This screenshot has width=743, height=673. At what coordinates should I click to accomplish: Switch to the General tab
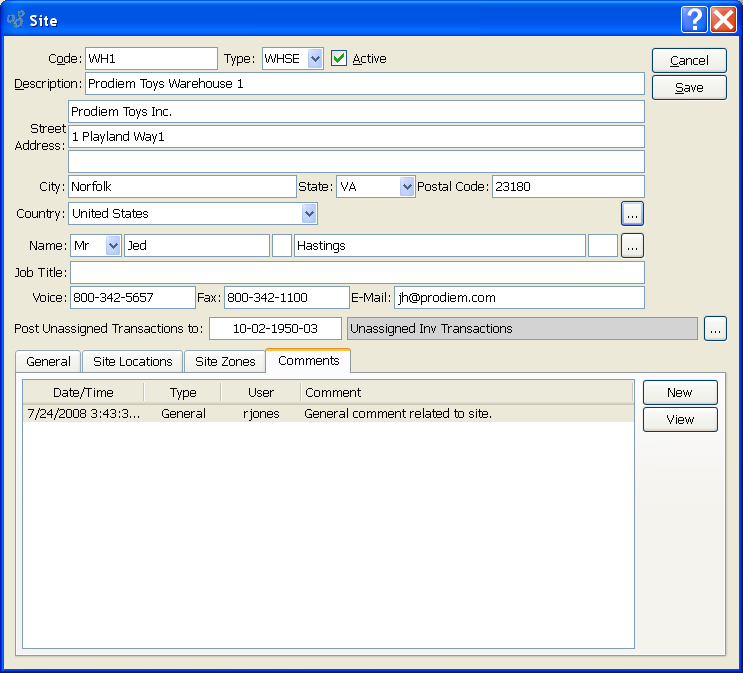48,362
